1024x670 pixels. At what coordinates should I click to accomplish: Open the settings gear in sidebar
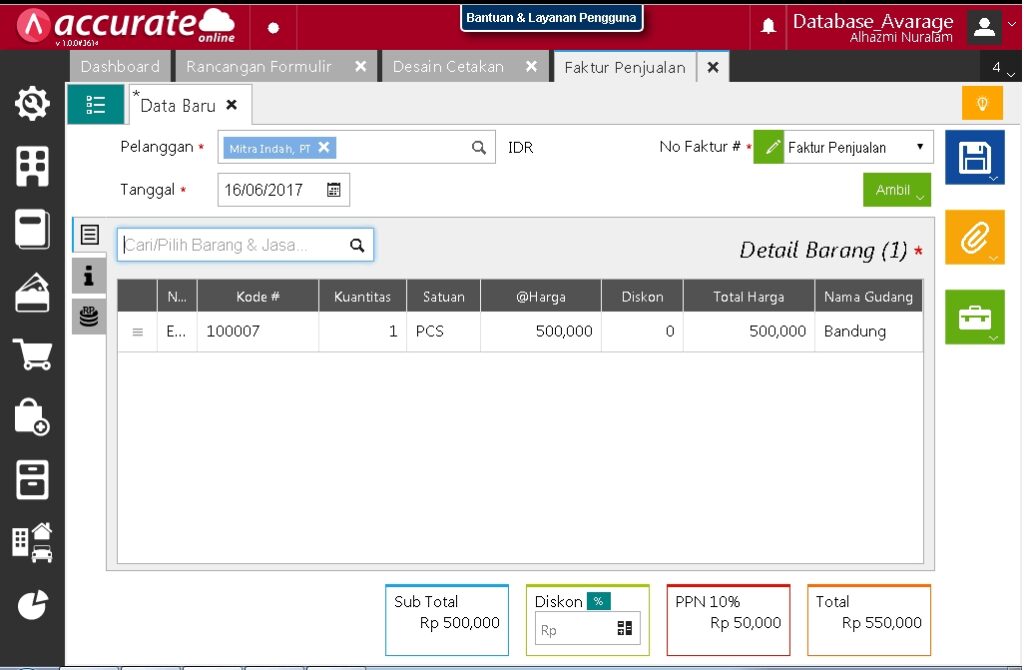(32, 103)
